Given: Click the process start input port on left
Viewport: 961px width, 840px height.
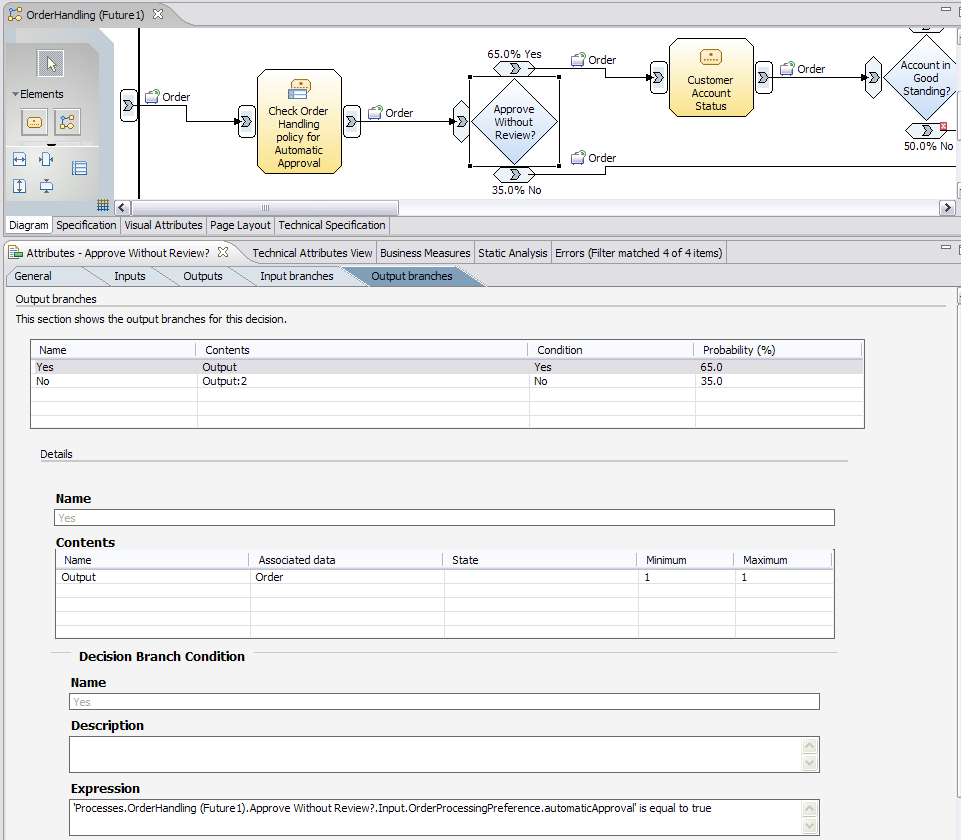Looking at the screenshot, I should [x=129, y=105].
